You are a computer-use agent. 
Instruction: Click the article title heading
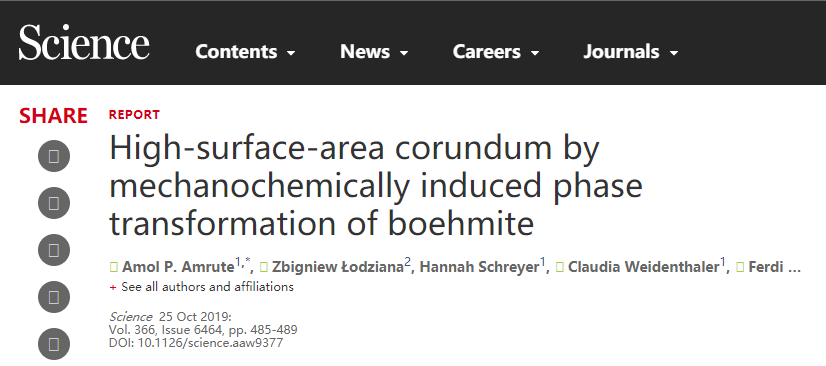(376, 186)
